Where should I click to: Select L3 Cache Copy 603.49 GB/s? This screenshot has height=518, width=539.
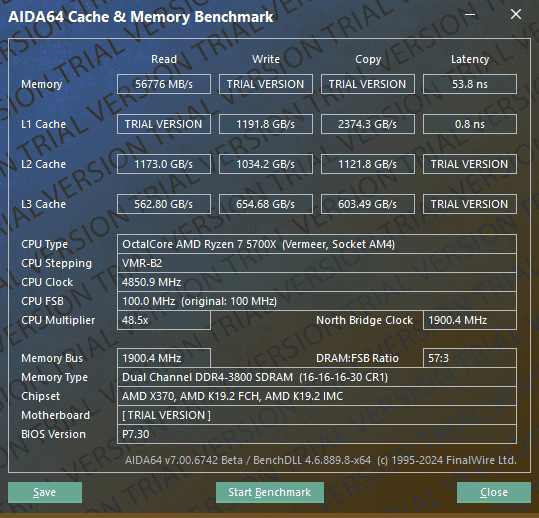pyautogui.click(x=368, y=204)
